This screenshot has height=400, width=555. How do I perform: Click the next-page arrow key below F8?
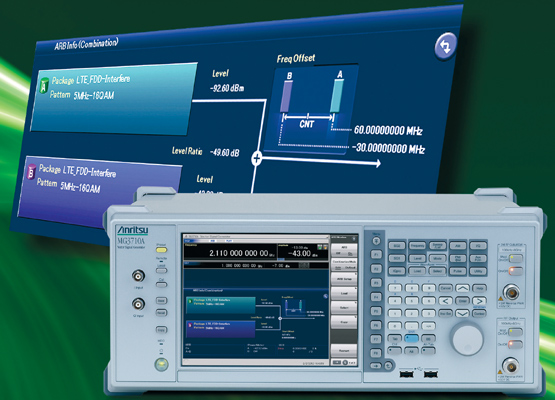[376, 365]
